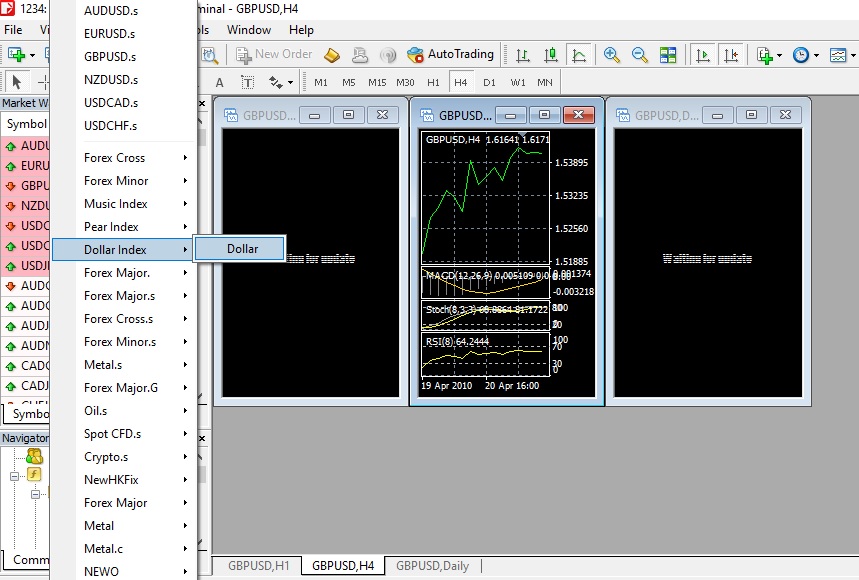Image resolution: width=859 pixels, height=580 pixels.
Task: Select EURUSD.s from the symbol menu
Action: [123, 33]
